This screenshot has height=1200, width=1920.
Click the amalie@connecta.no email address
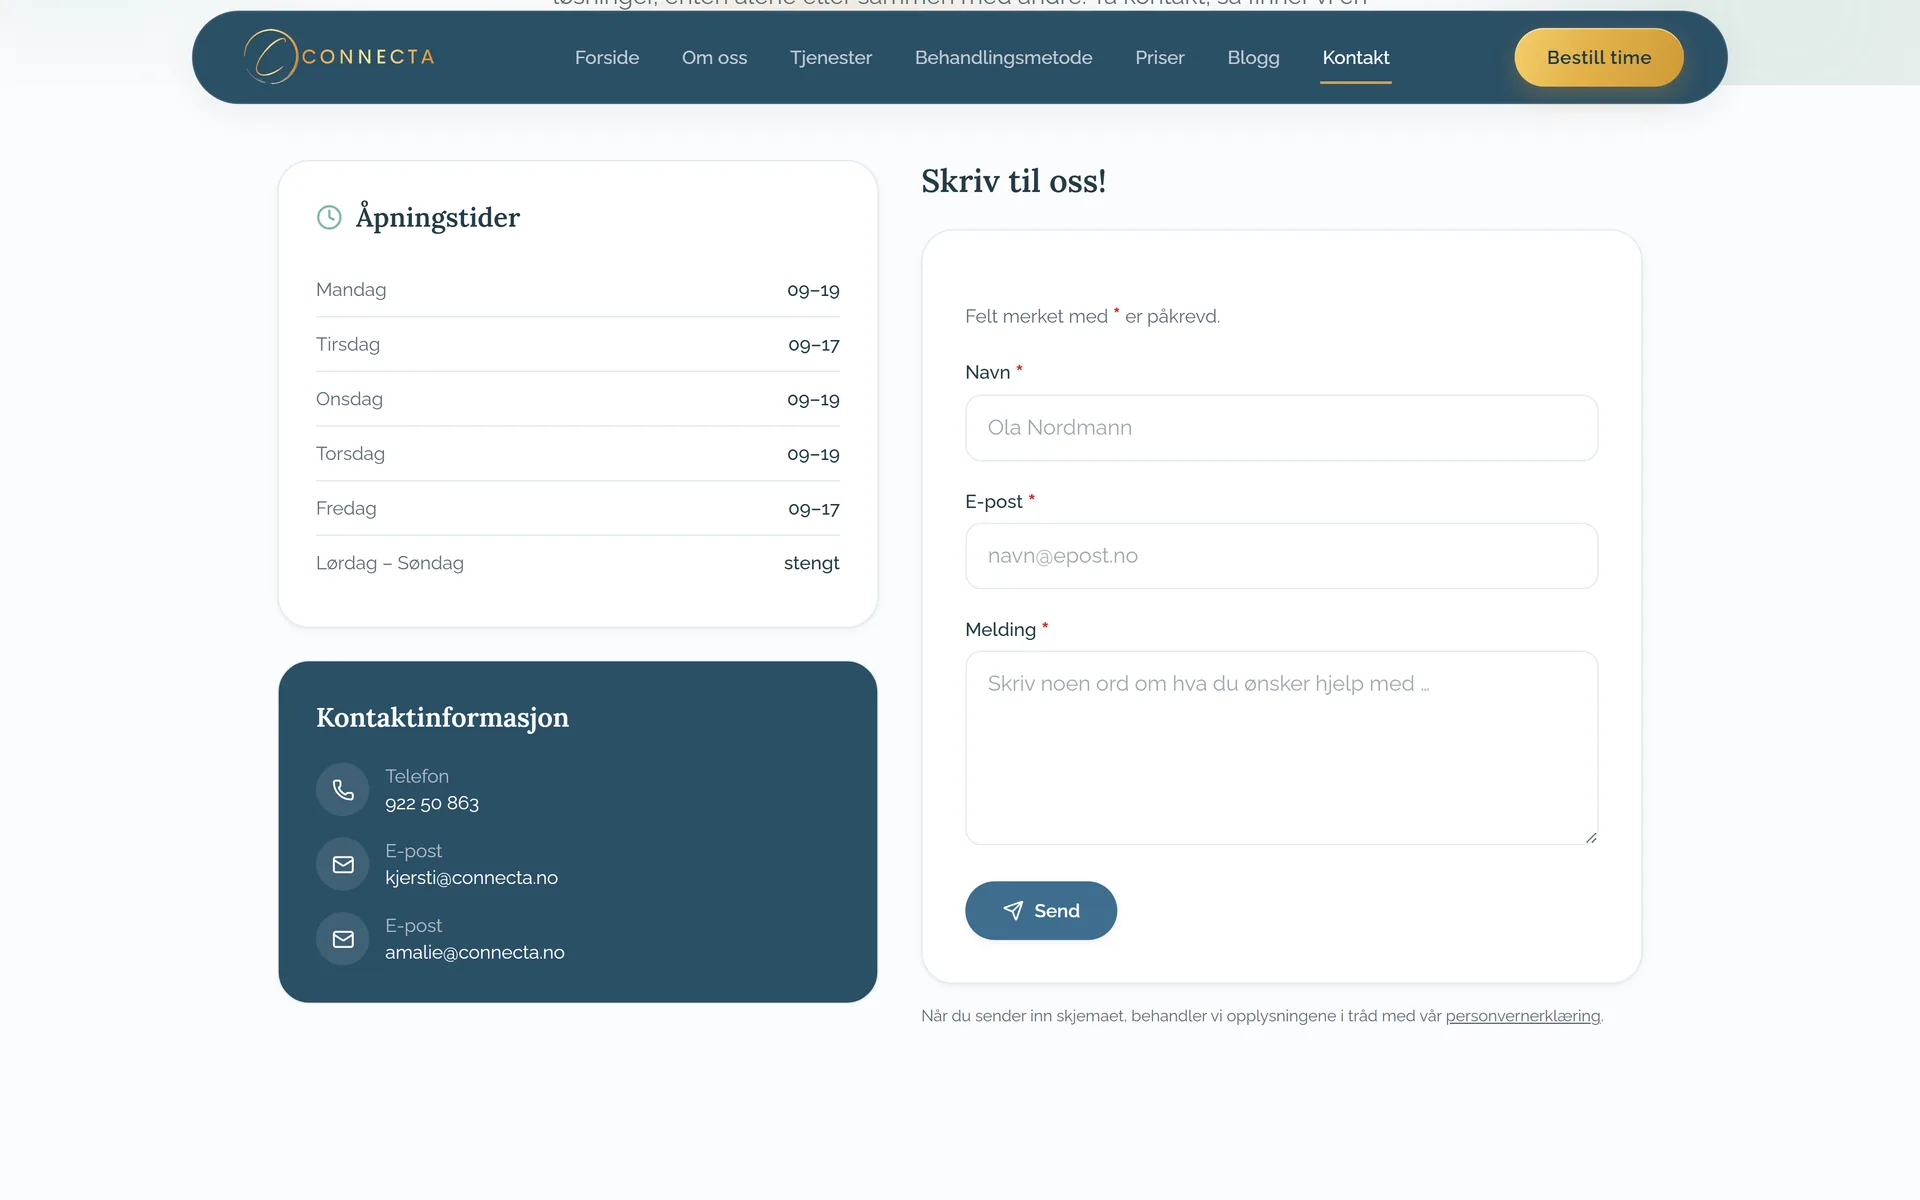475,952
